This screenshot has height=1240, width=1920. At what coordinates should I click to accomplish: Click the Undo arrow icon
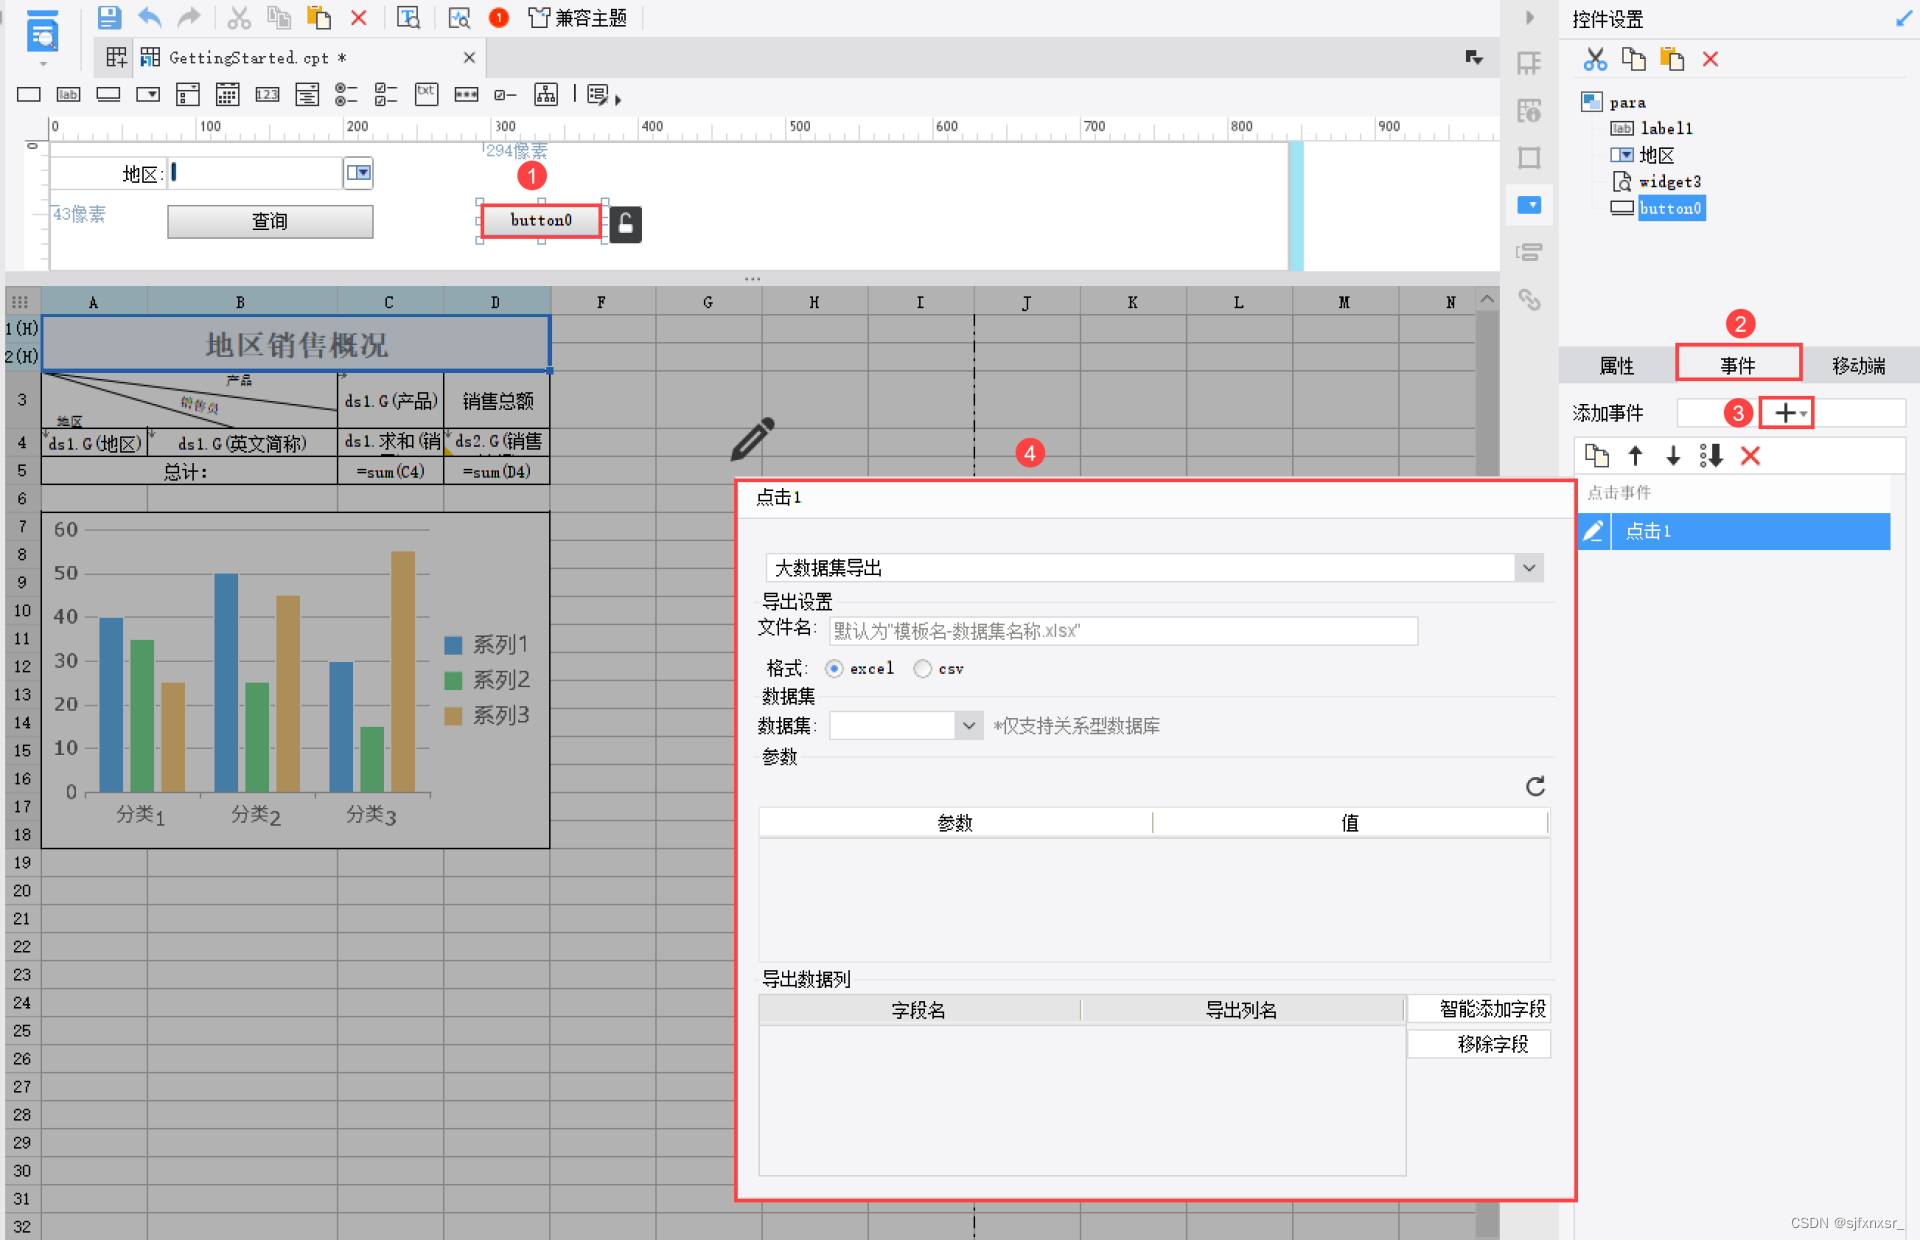pyautogui.click(x=149, y=17)
